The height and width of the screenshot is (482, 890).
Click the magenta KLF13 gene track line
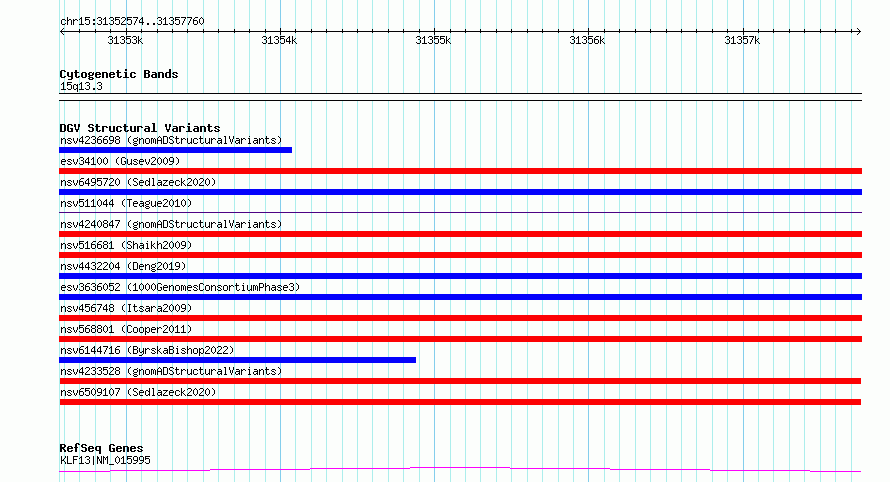click(x=460, y=470)
